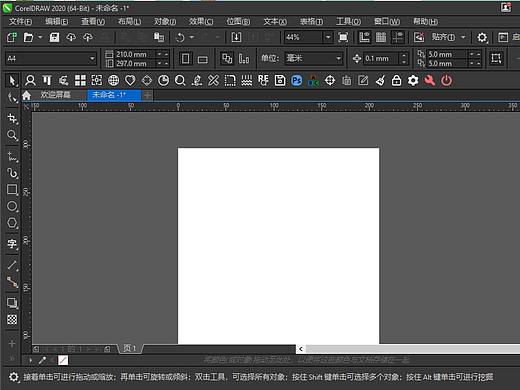Screen dimensions: 520x390
Task: Select the Ellipse tool
Action: pos(12,206)
